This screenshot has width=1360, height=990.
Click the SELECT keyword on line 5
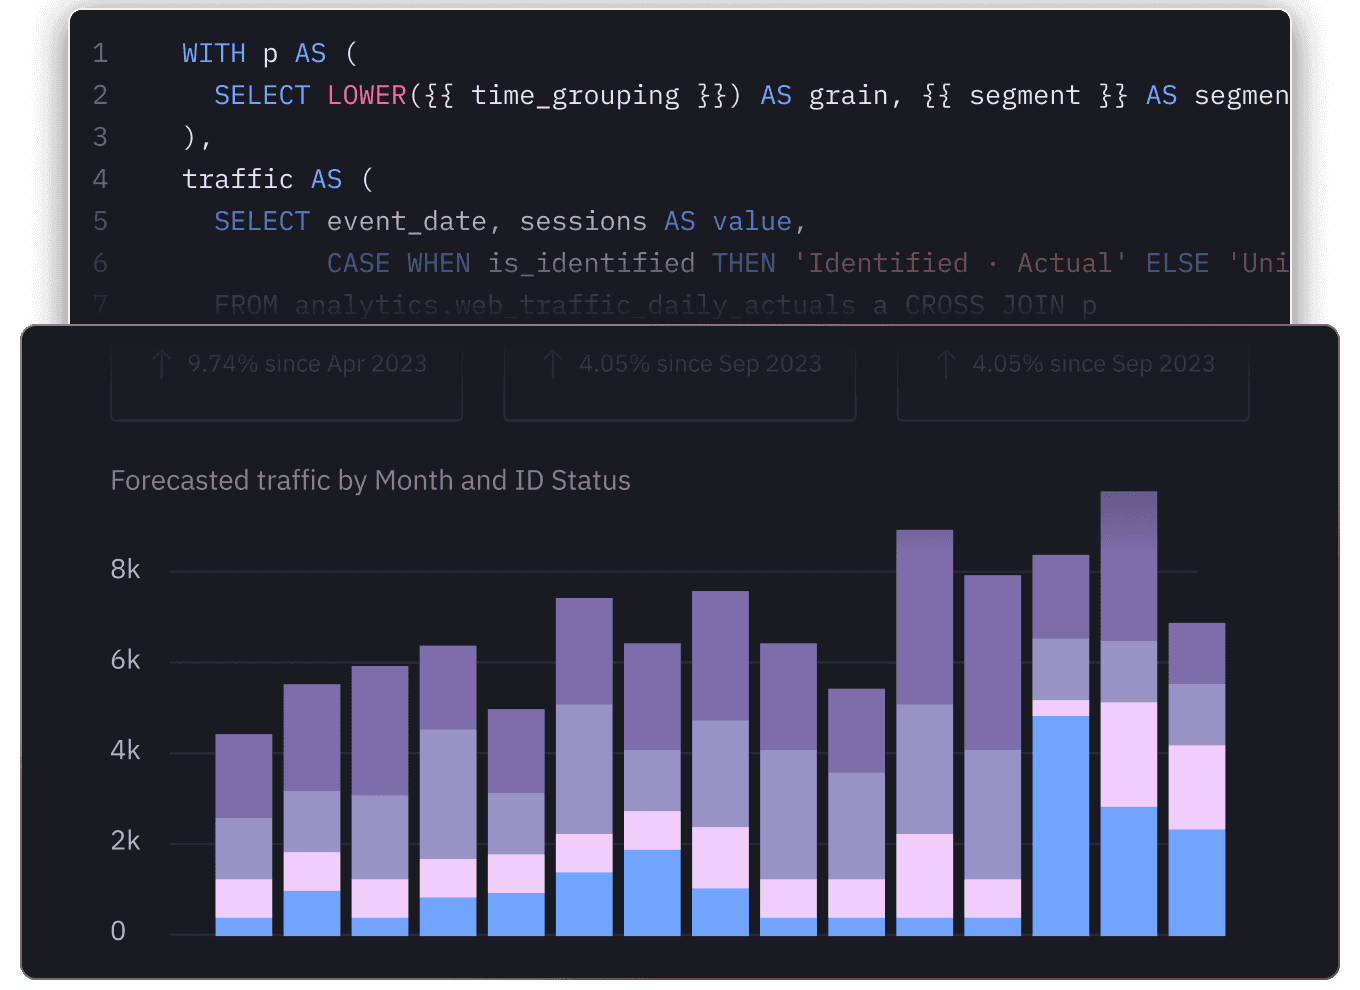(262, 221)
